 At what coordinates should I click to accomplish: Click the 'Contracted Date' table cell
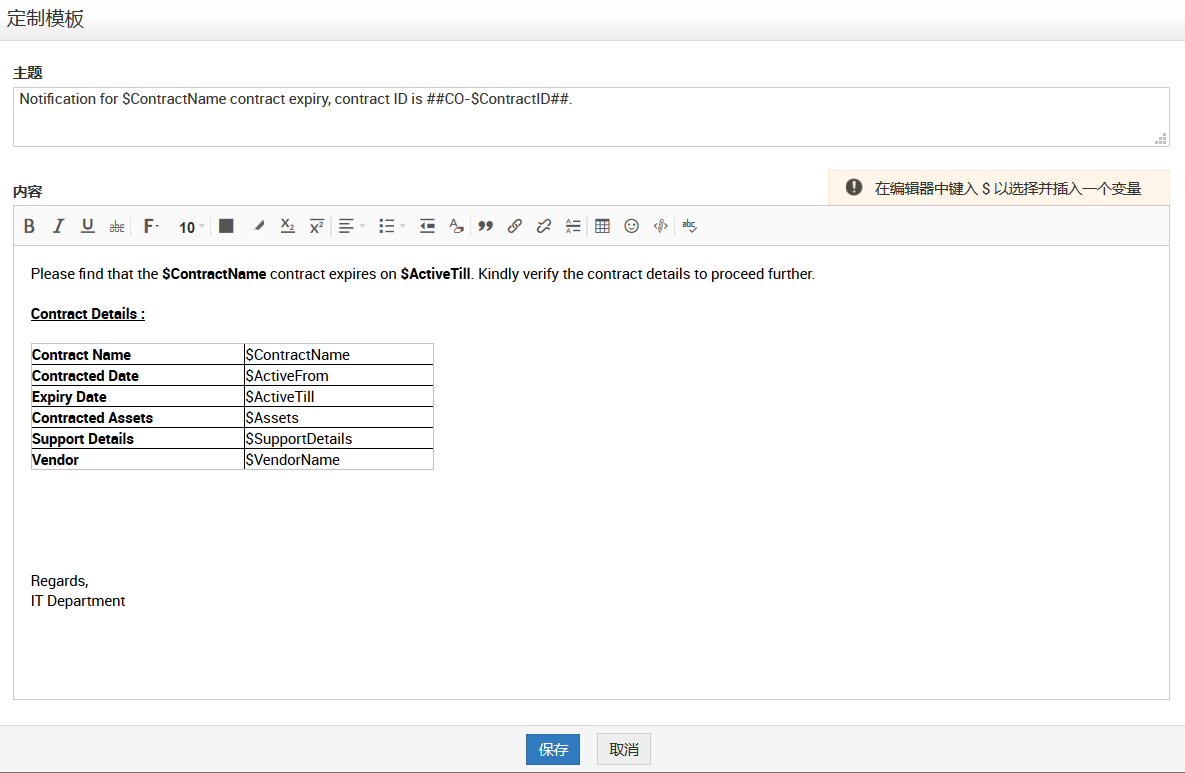pos(138,376)
